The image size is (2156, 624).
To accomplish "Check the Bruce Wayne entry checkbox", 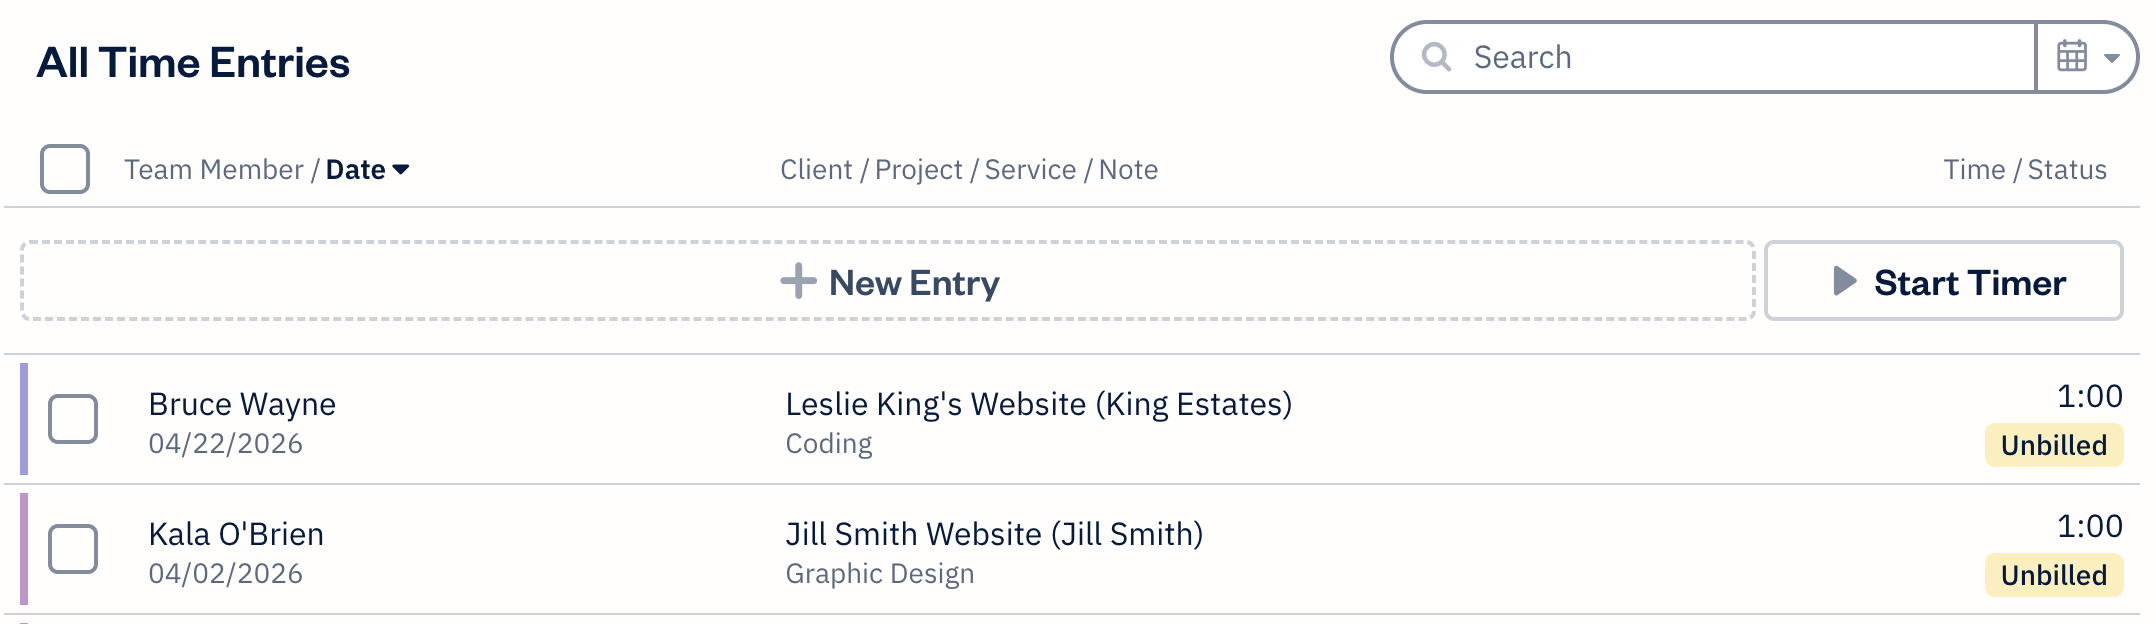I will tap(73, 419).
